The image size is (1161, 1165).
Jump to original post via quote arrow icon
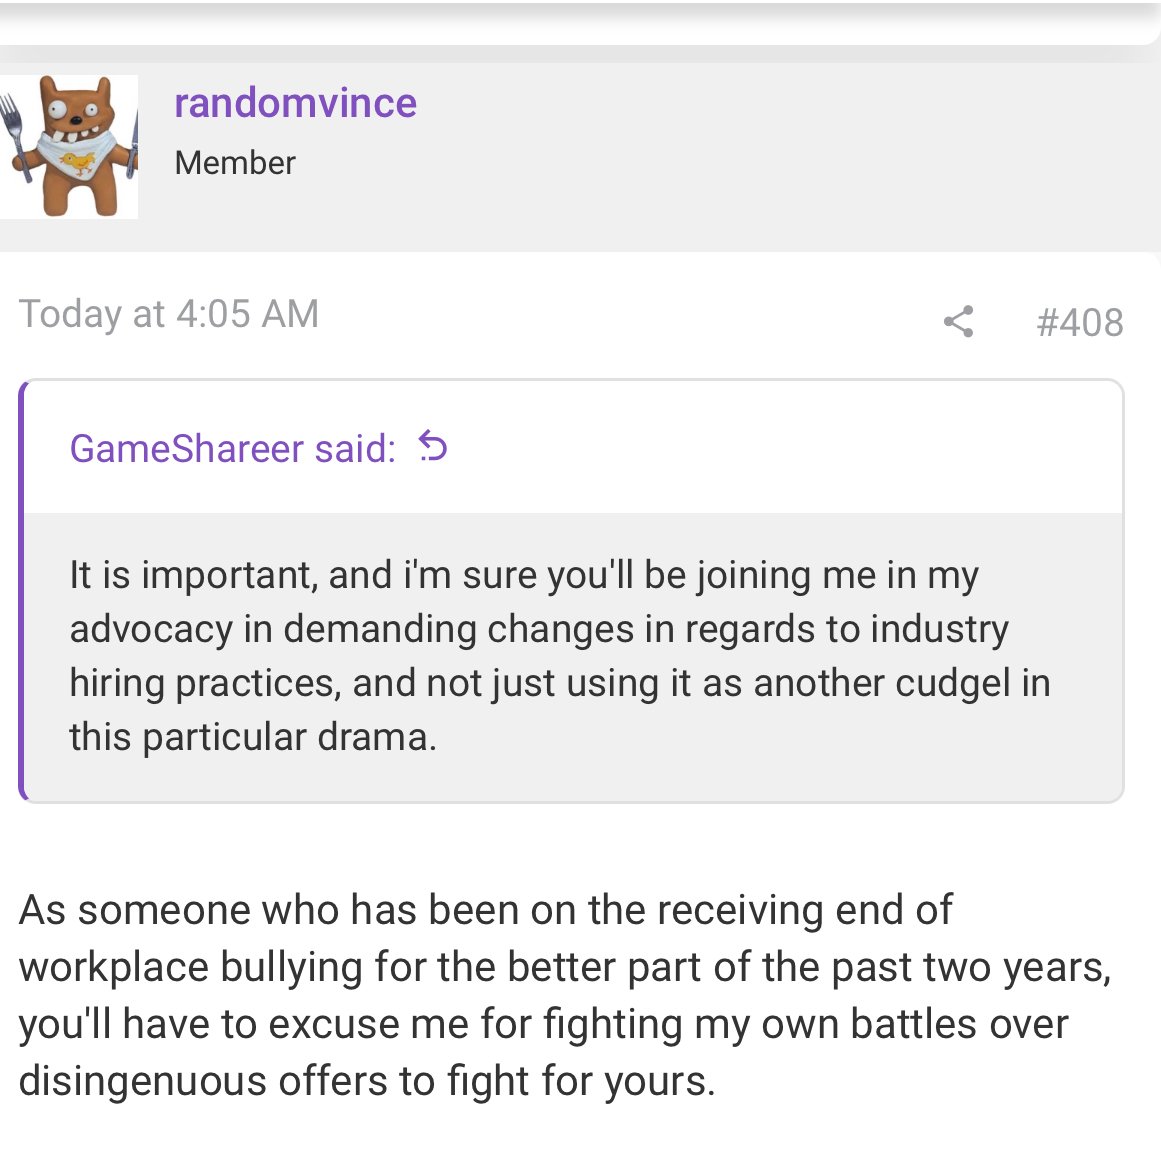(433, 447)
